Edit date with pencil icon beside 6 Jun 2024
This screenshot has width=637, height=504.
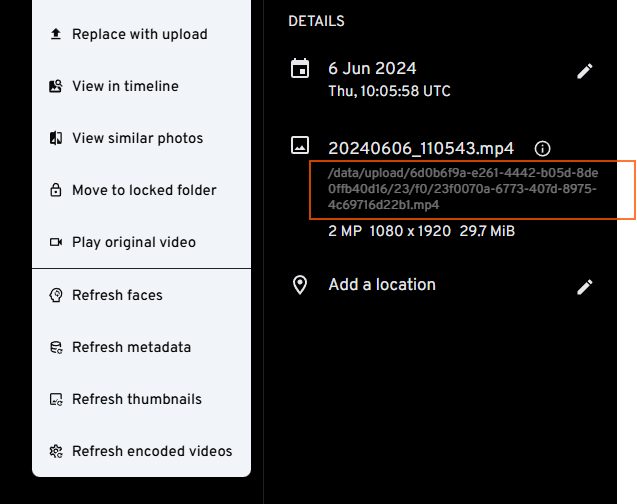pos(585,71)
